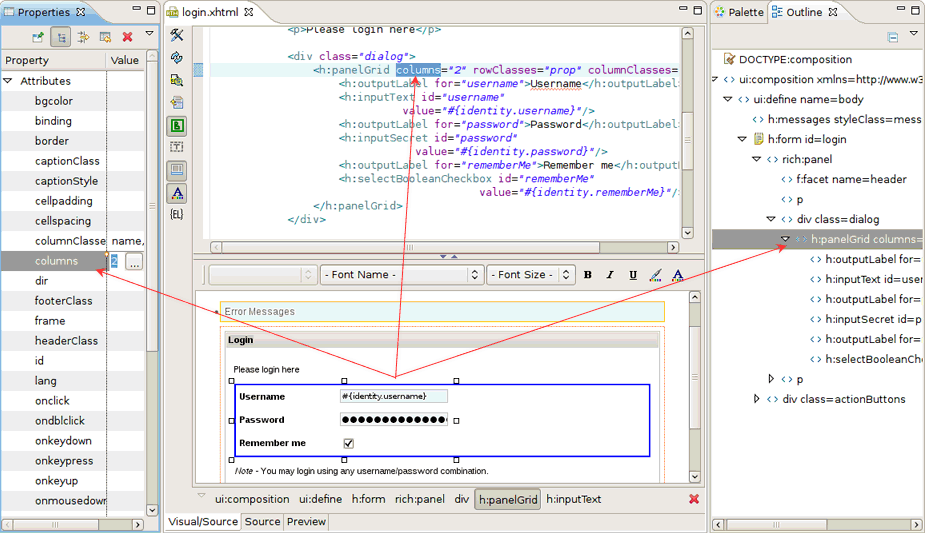
Task: Click Page Design Options icon
Action: point(176,80)
